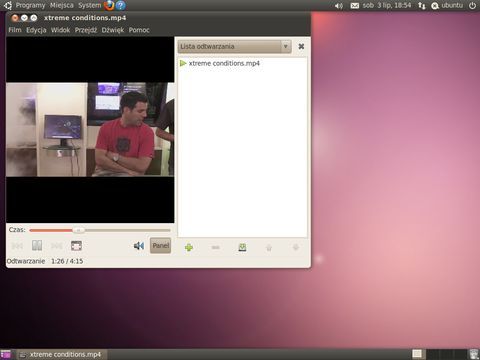Screen dimensions: 480x360
Task: Open the trash icon in bottom panel
Action: (x=474, y=354)
